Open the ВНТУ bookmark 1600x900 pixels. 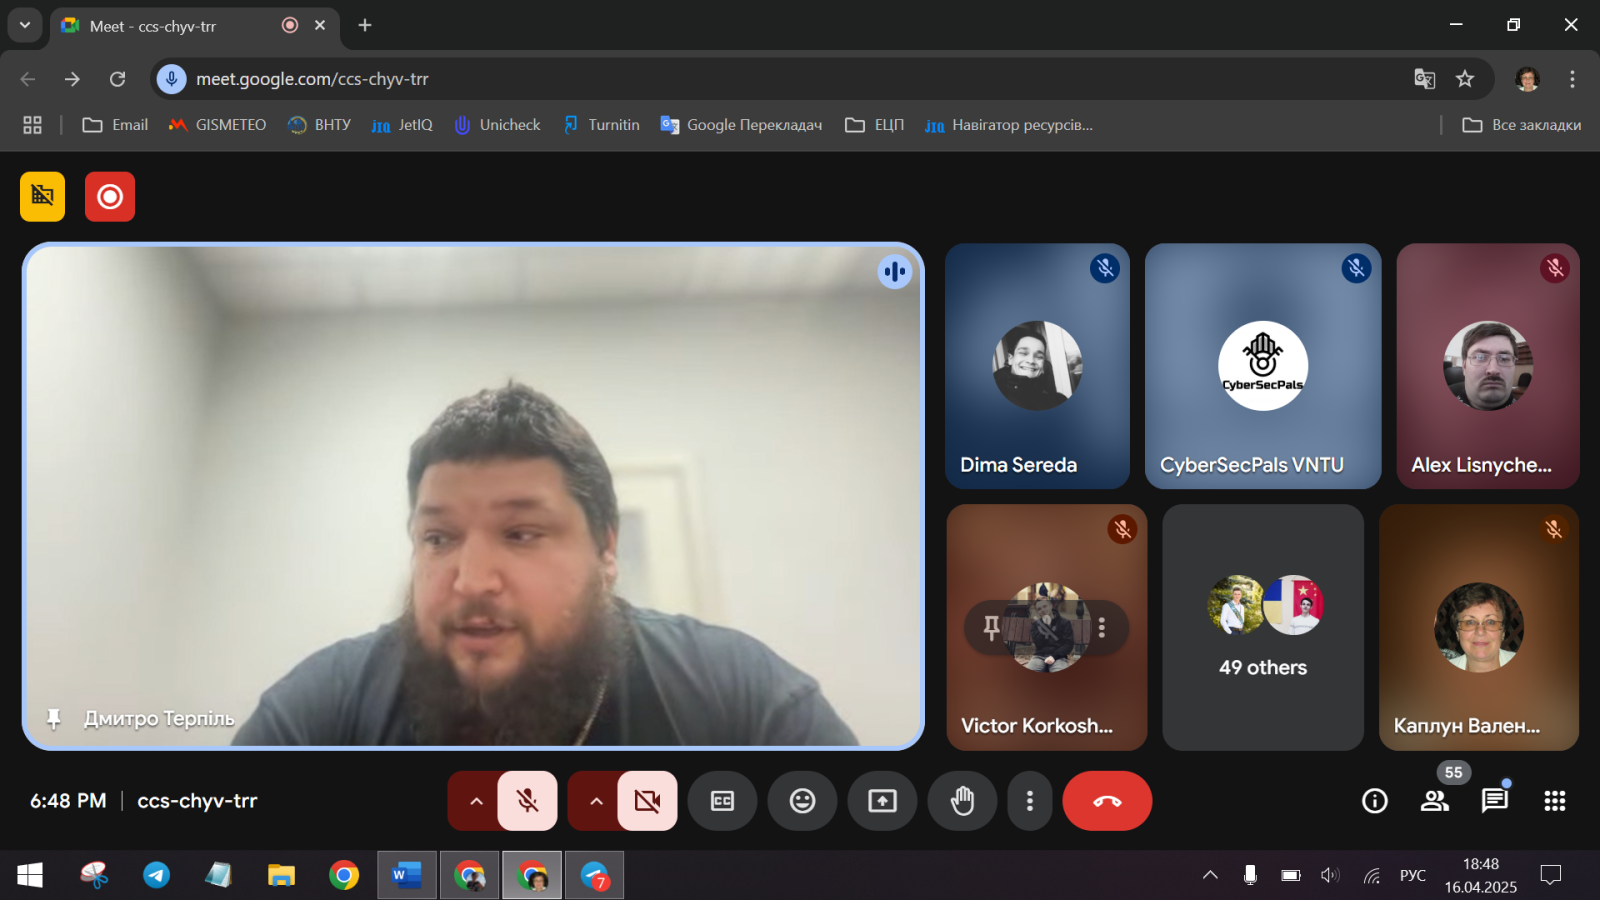(319, 125)
